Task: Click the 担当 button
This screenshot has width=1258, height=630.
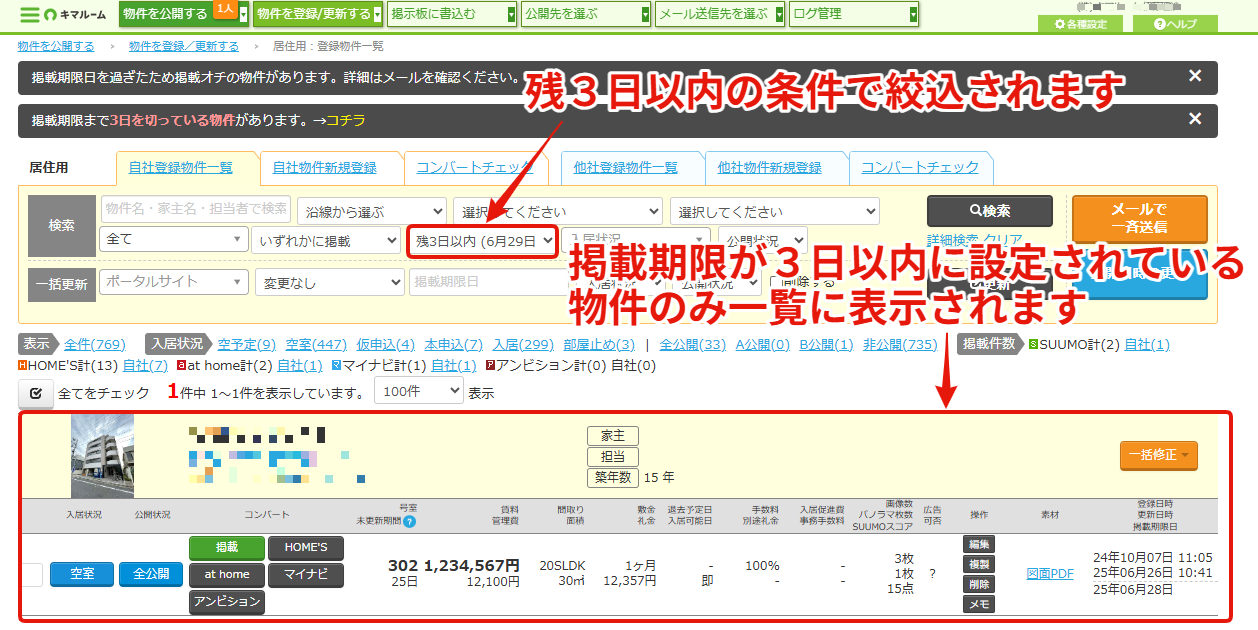Action: 612,457
